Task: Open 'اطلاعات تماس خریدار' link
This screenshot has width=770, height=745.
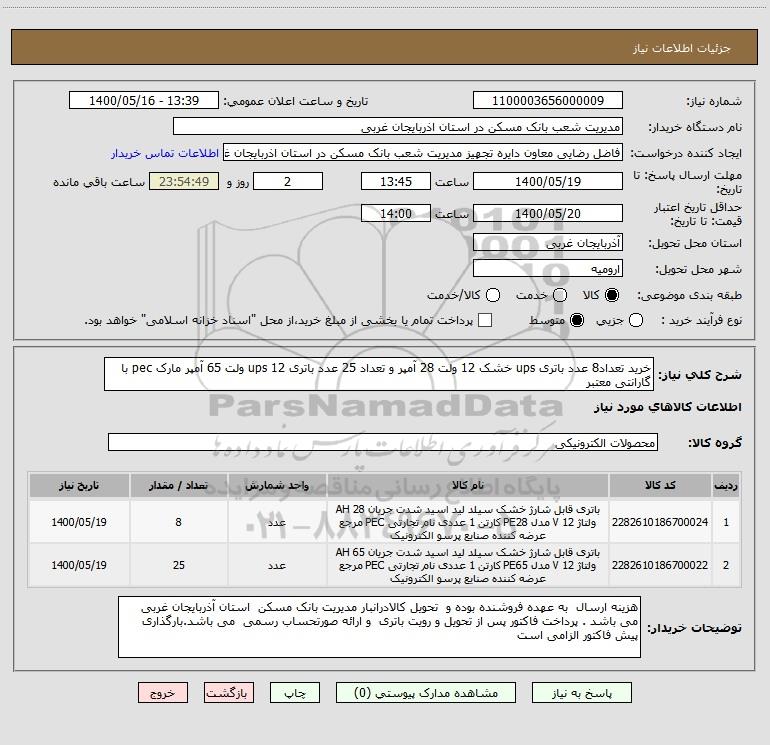Action: 165,153
